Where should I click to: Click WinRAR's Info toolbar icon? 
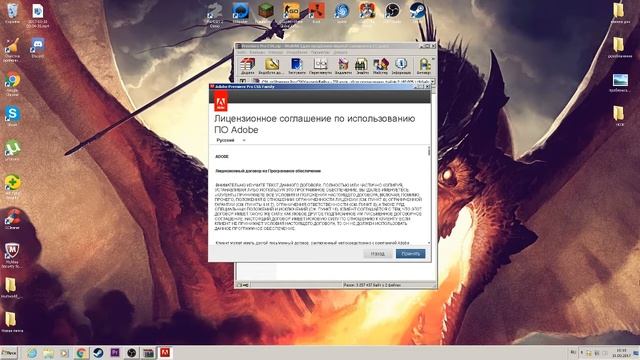(401, 66)
